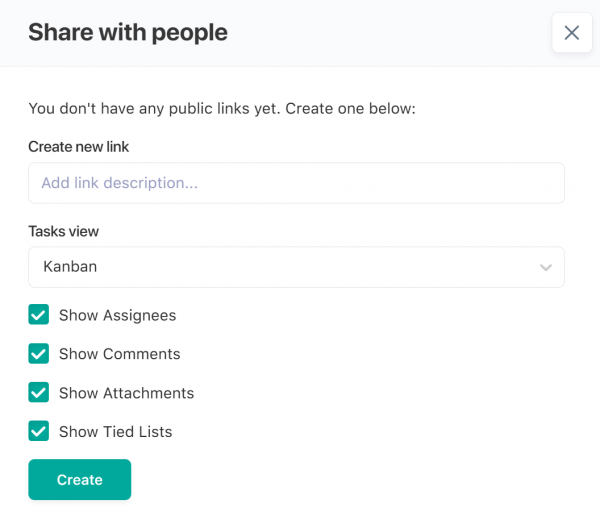Click the white checkmark icon beside Show Tied Lists
The image size is (600, 516).
click(x=39, y=432)
